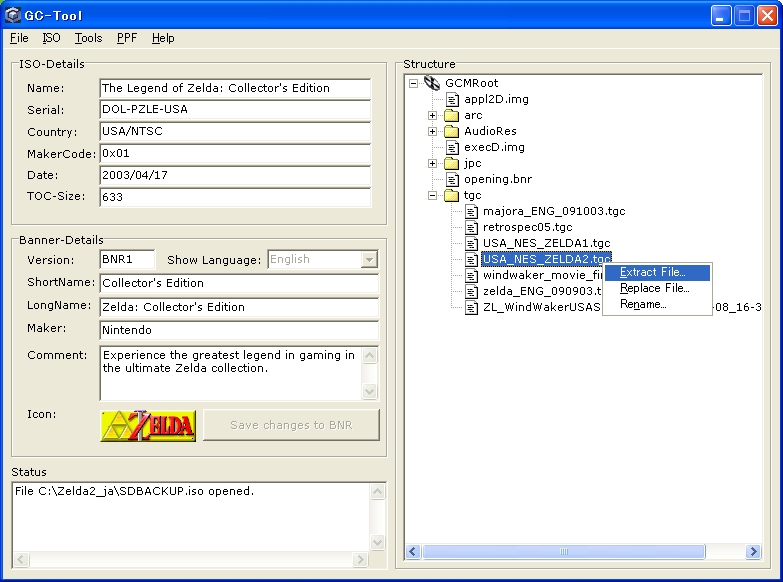Click the Version field BNR1

point(127,259)
